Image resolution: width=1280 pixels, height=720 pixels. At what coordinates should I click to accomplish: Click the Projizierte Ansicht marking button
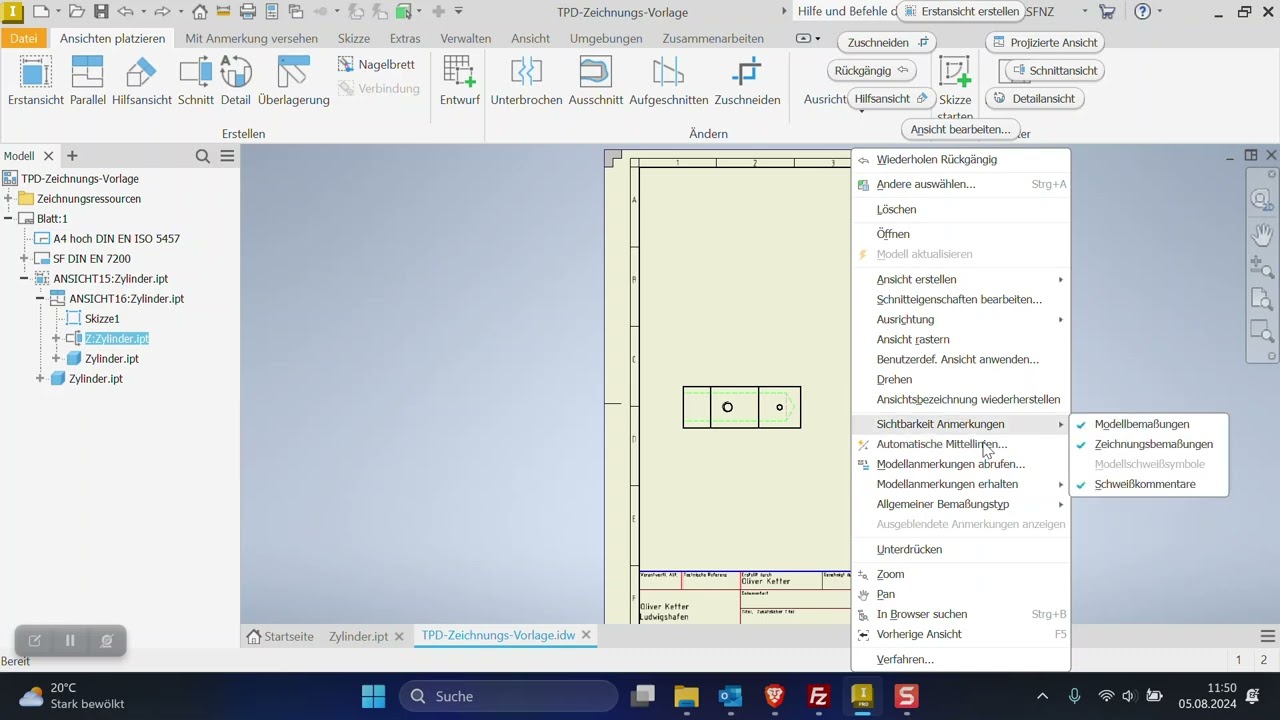click(1044, 42)
